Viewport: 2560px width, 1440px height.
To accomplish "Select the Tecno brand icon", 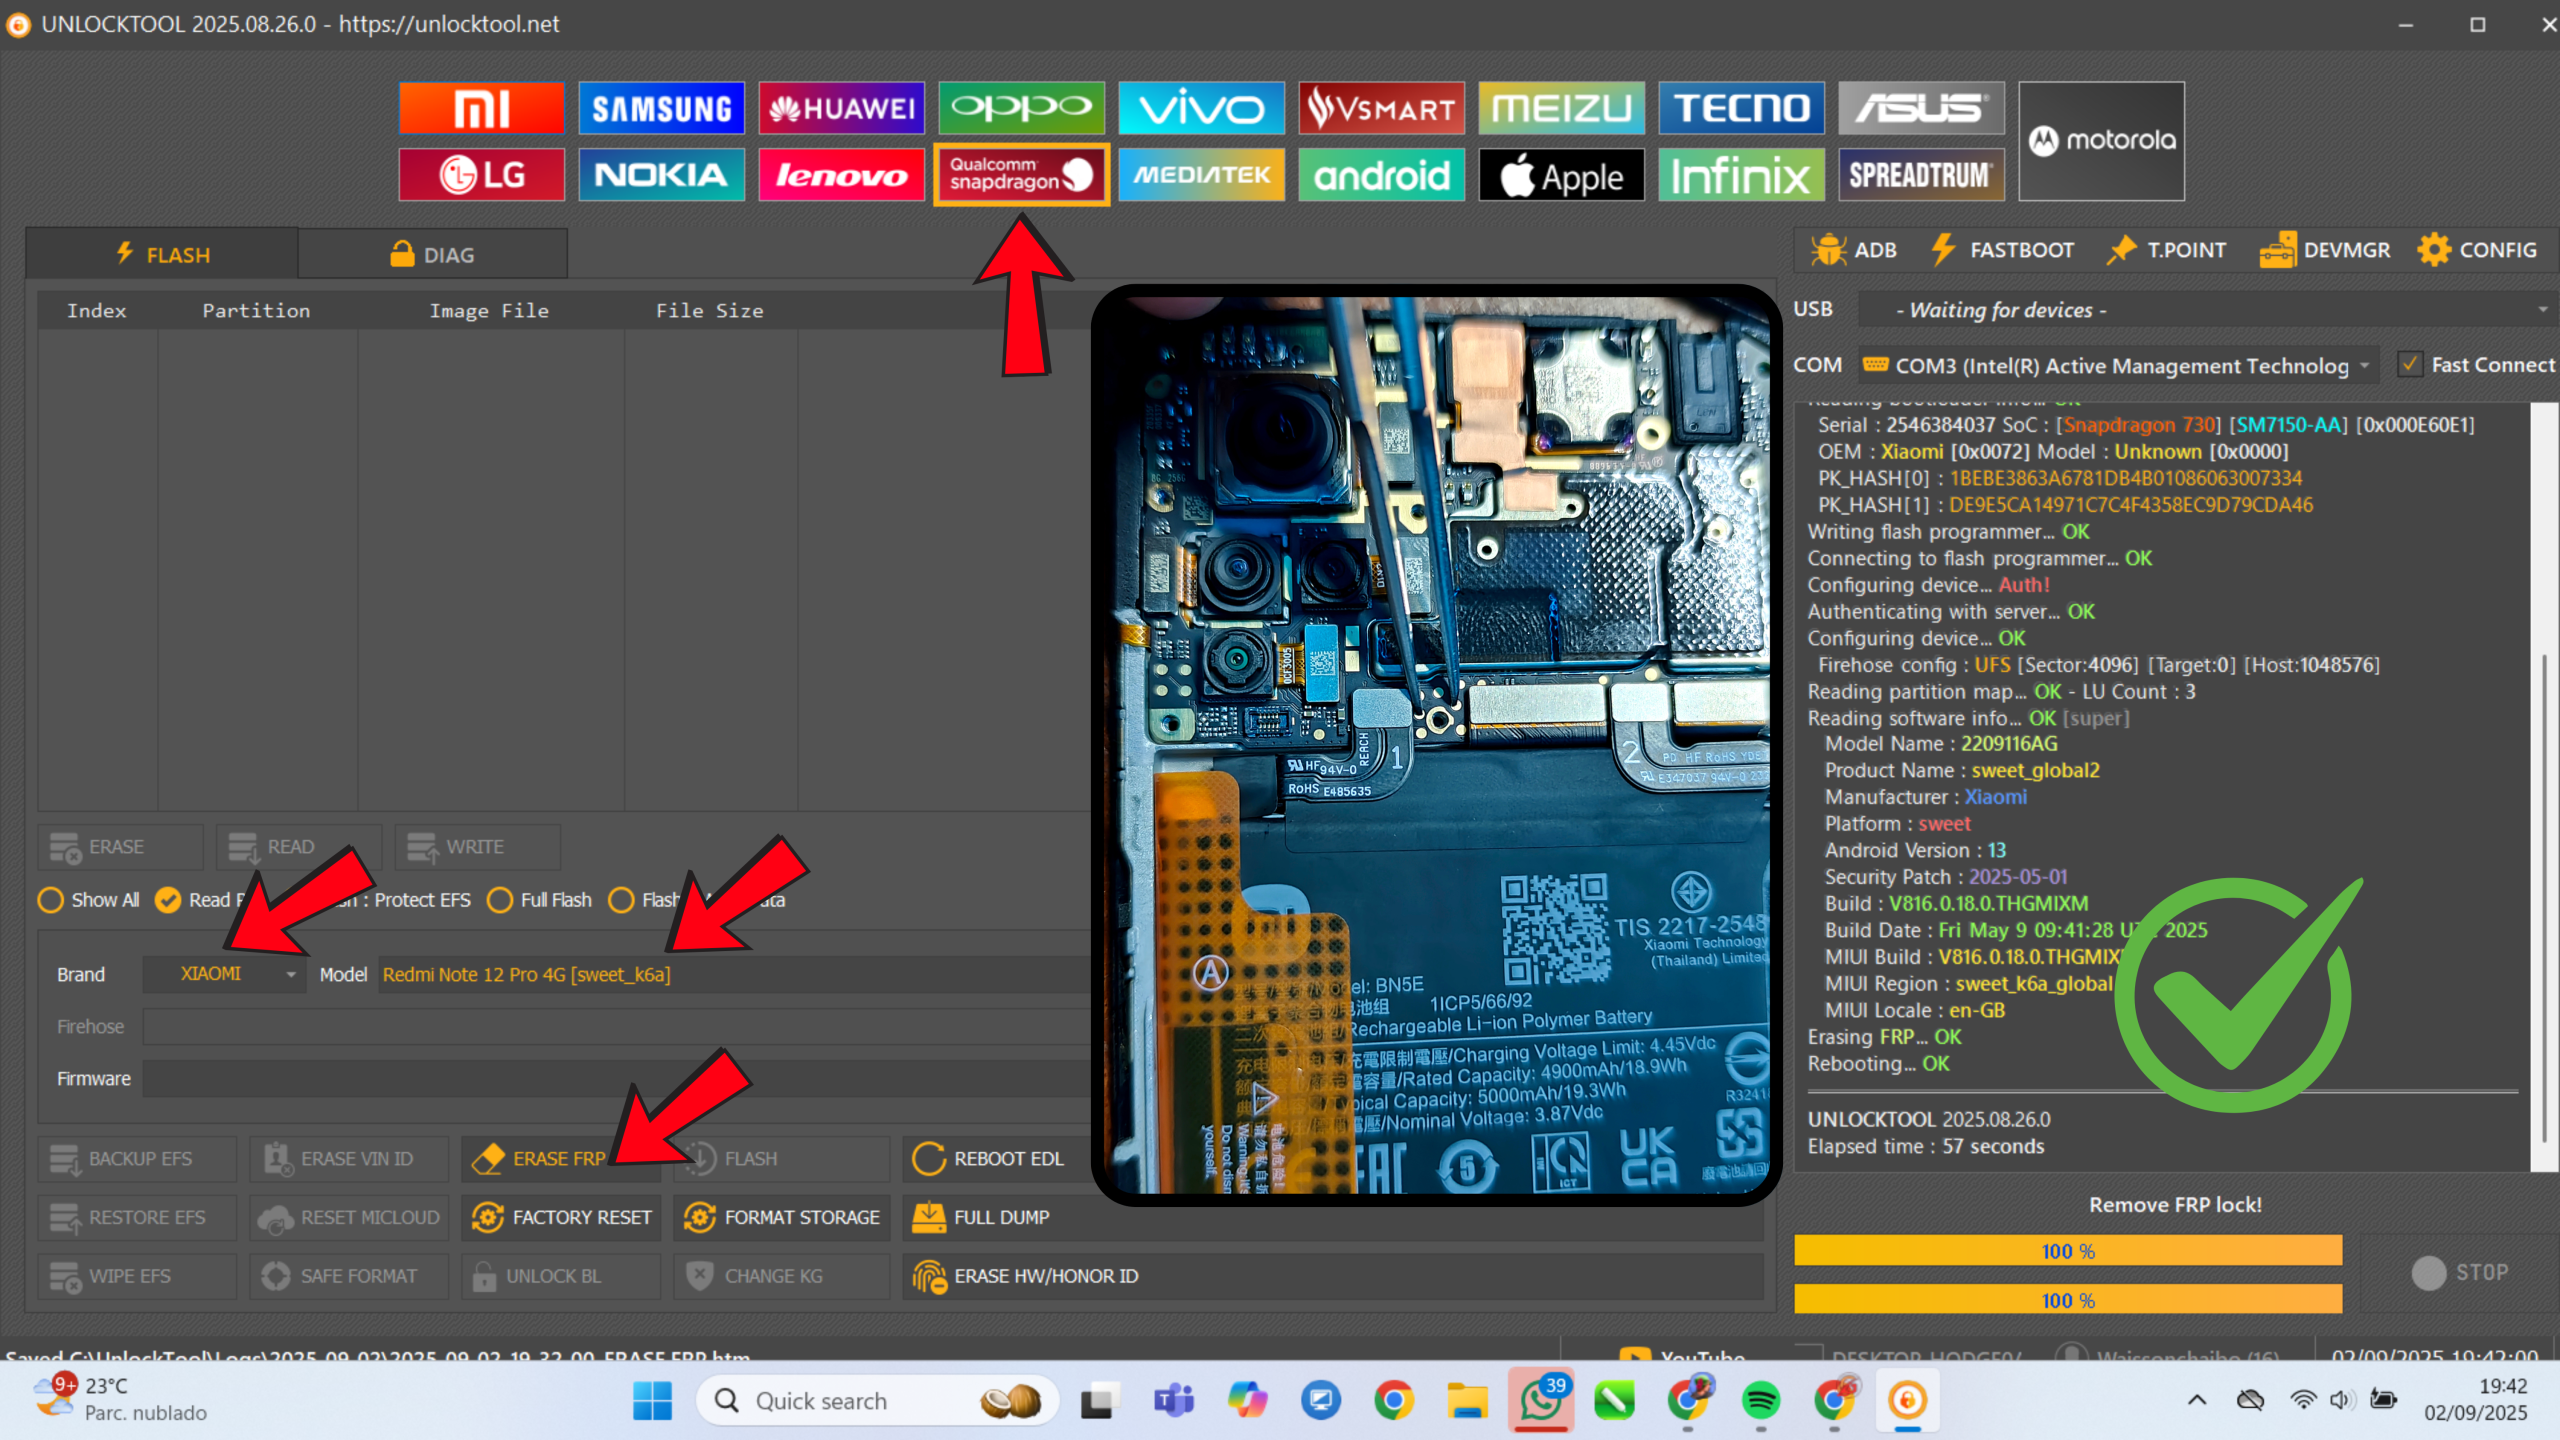I will click(x=1741, y=108).
